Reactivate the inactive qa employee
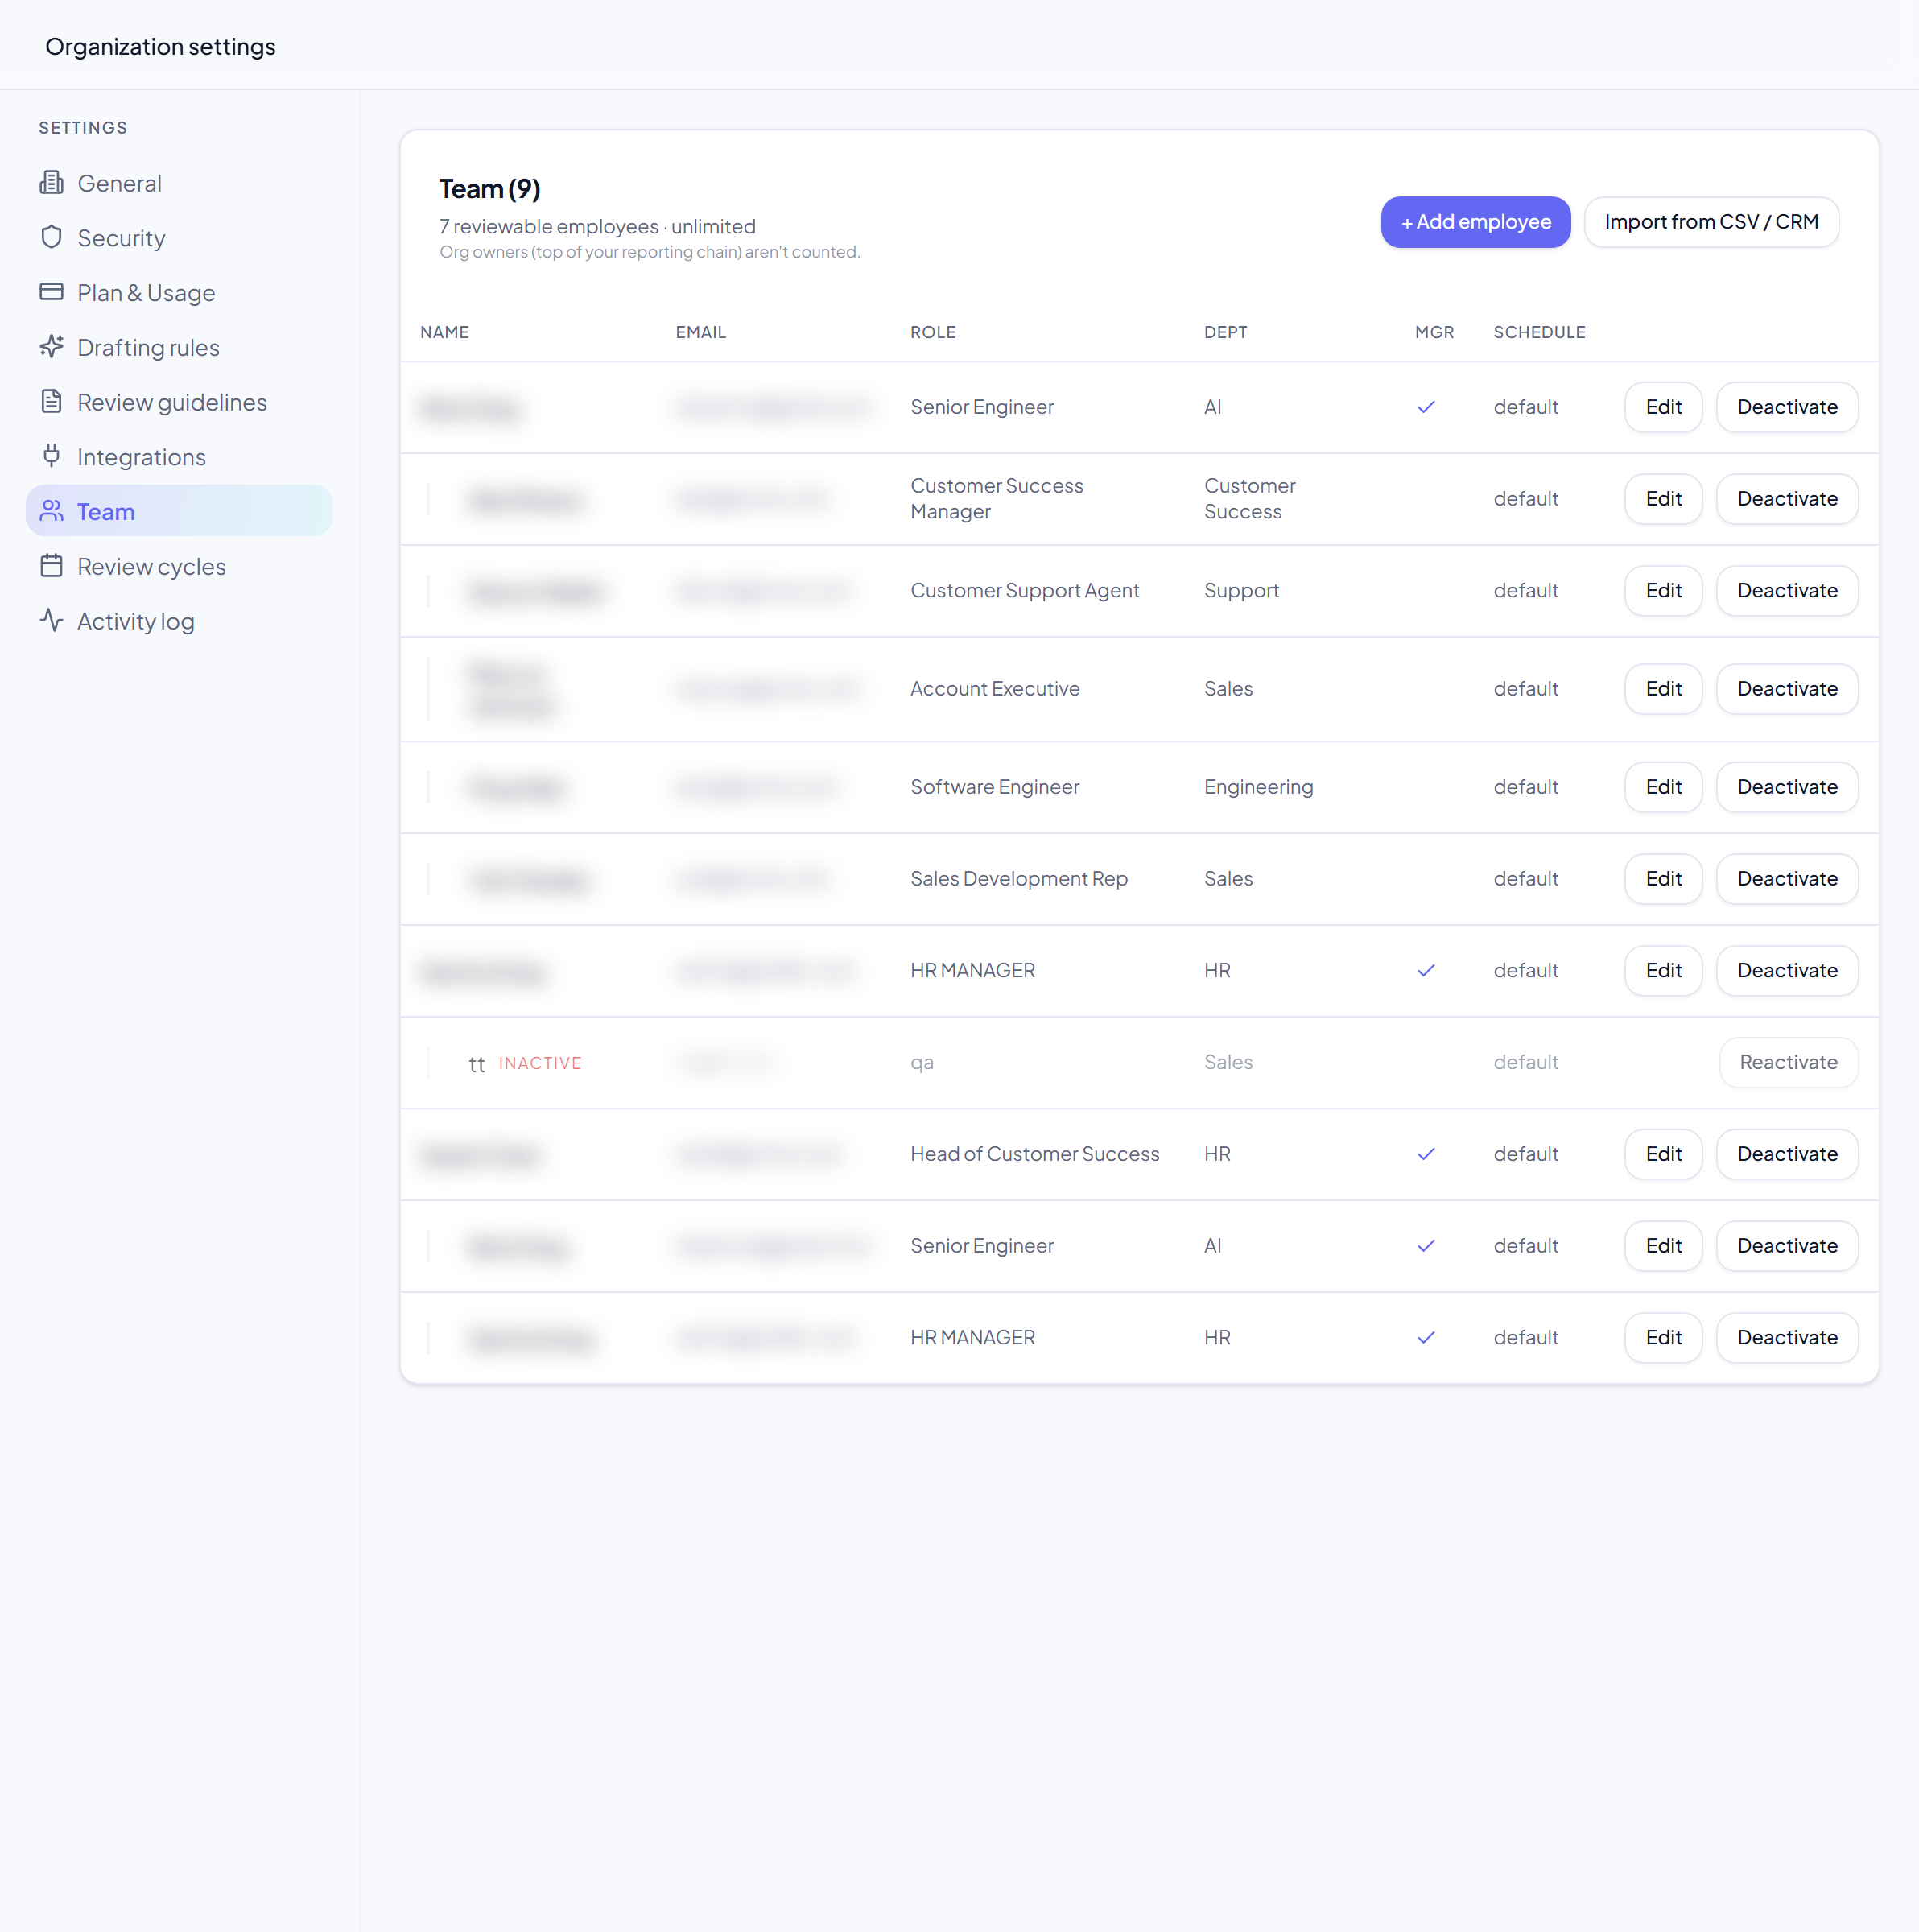This screenshot has height=1932, width=1919. [x=1788, y=1062]
